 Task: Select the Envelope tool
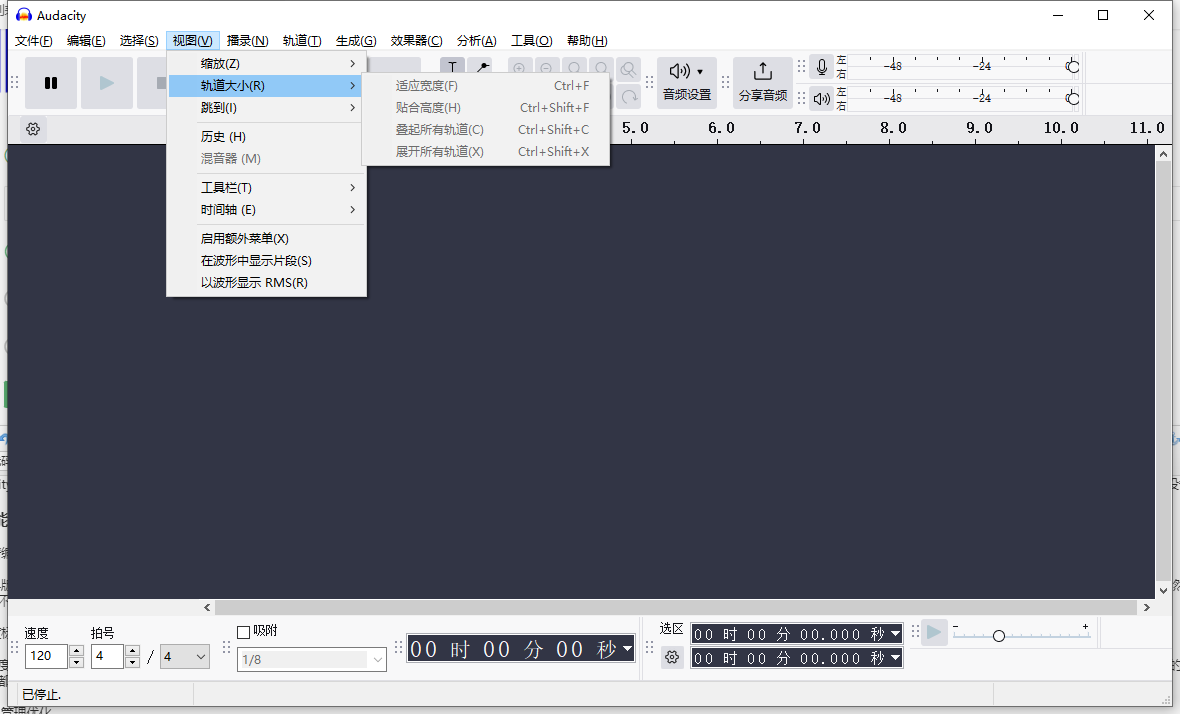(x=480, y=66)
